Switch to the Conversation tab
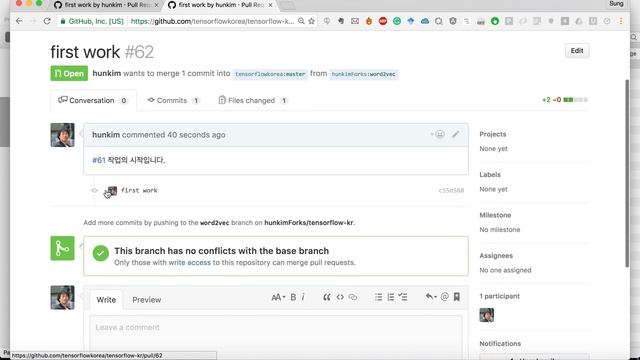640x360 pixels. coord(93,100)
